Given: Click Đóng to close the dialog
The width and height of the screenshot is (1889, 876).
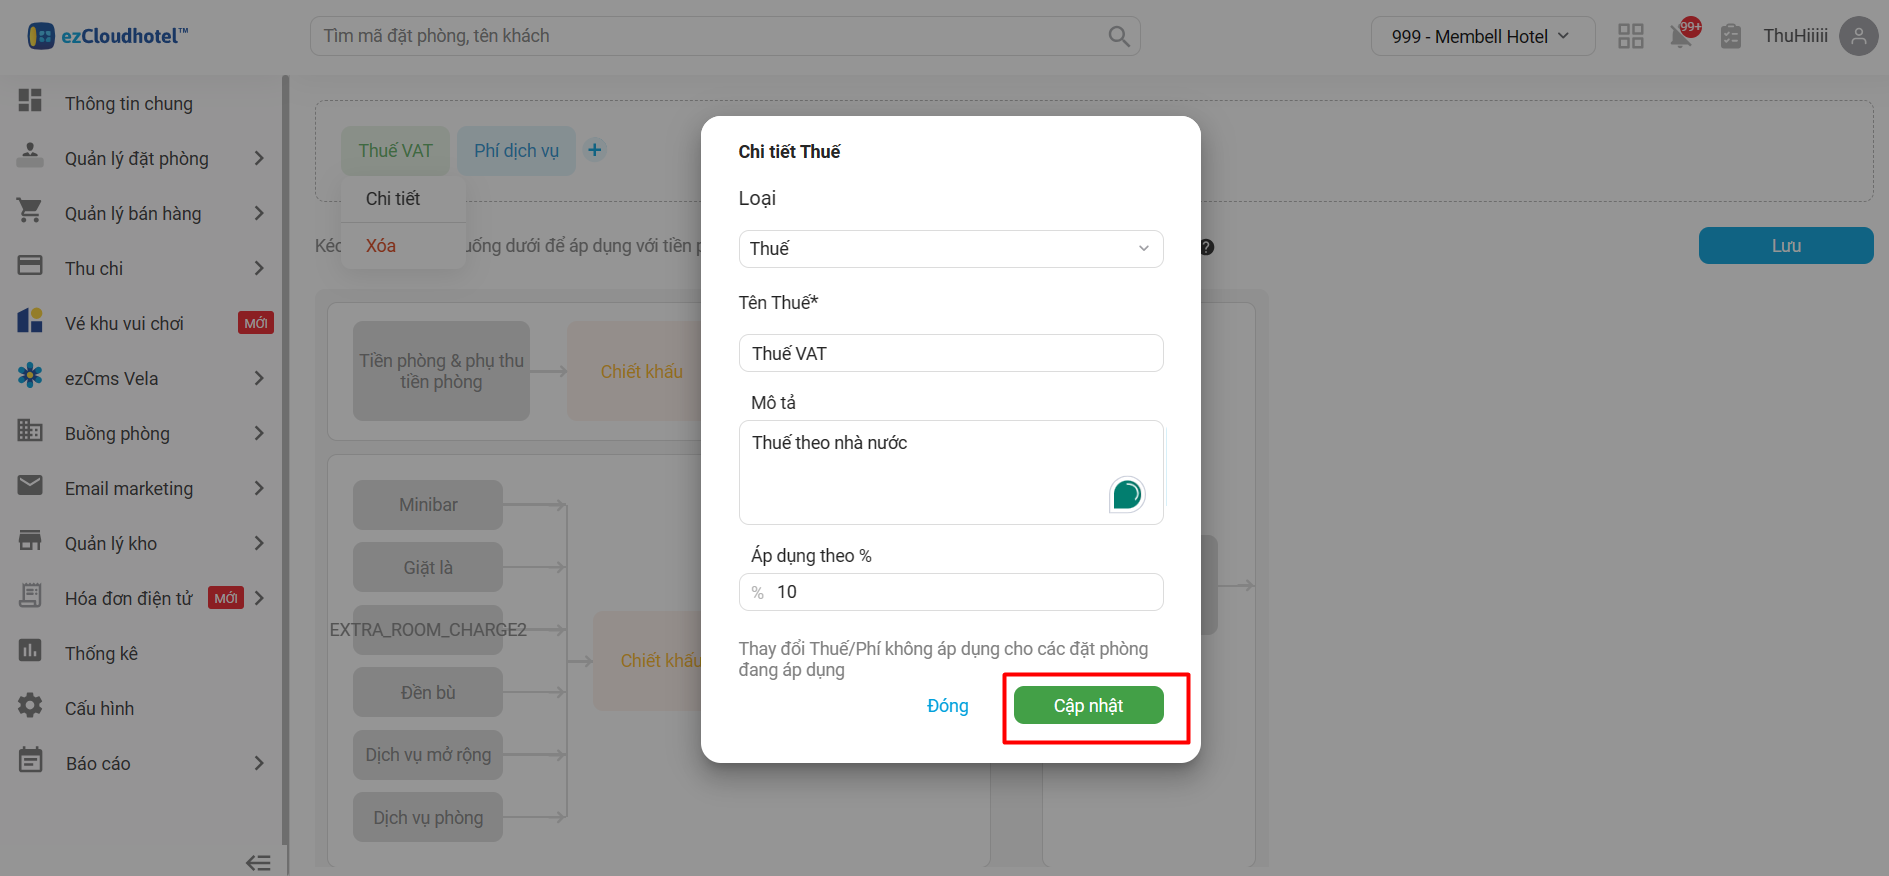Looking at the screenshot, I should tap(947, 706).
